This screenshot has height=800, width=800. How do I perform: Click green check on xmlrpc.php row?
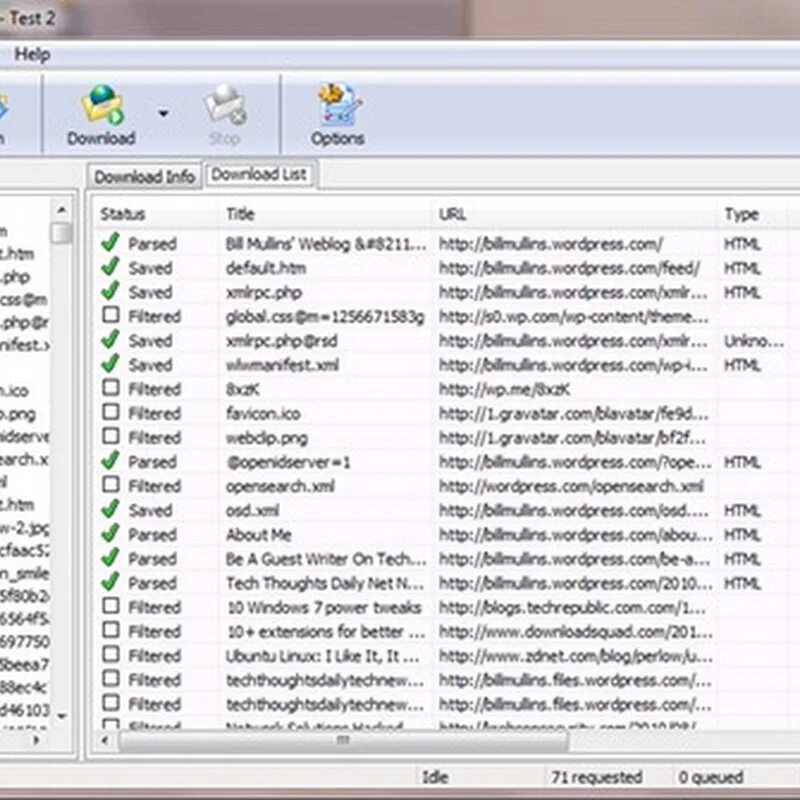(x=110, y=291)
